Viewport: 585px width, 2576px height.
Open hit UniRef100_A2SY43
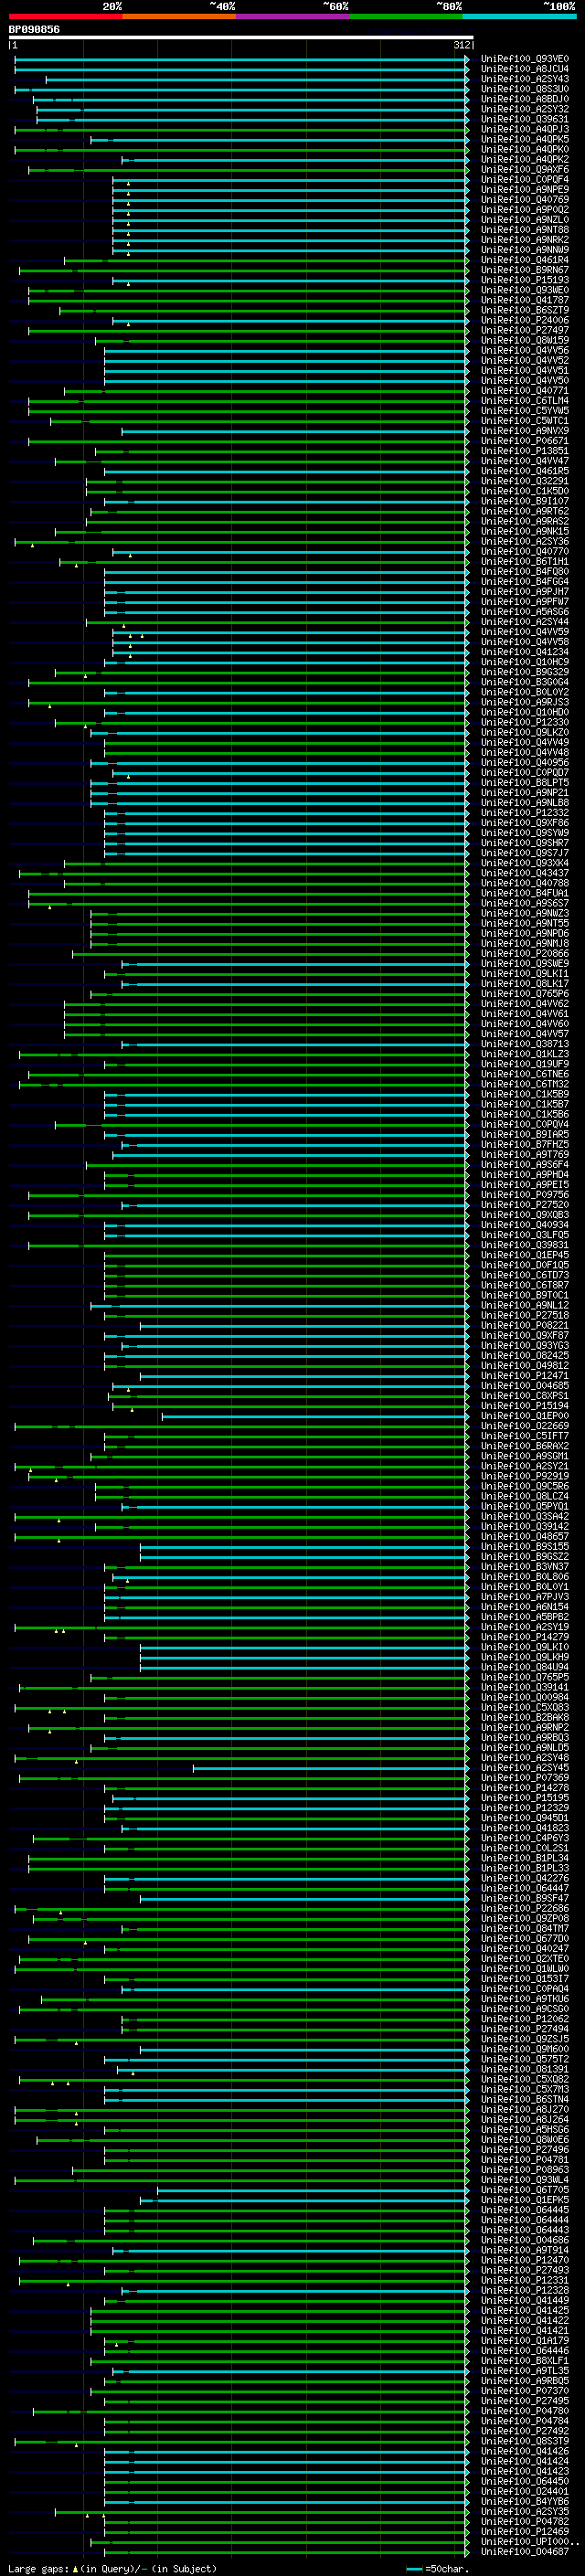click(x=525, y=80)
